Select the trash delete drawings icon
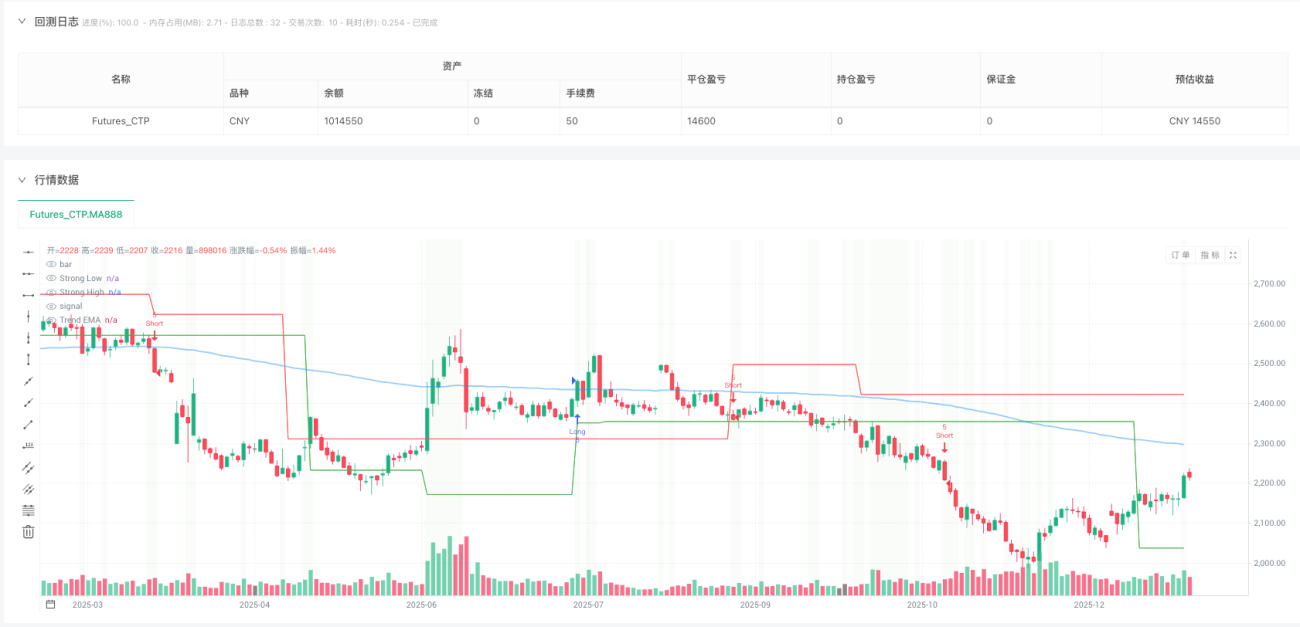 coord(28,532)
